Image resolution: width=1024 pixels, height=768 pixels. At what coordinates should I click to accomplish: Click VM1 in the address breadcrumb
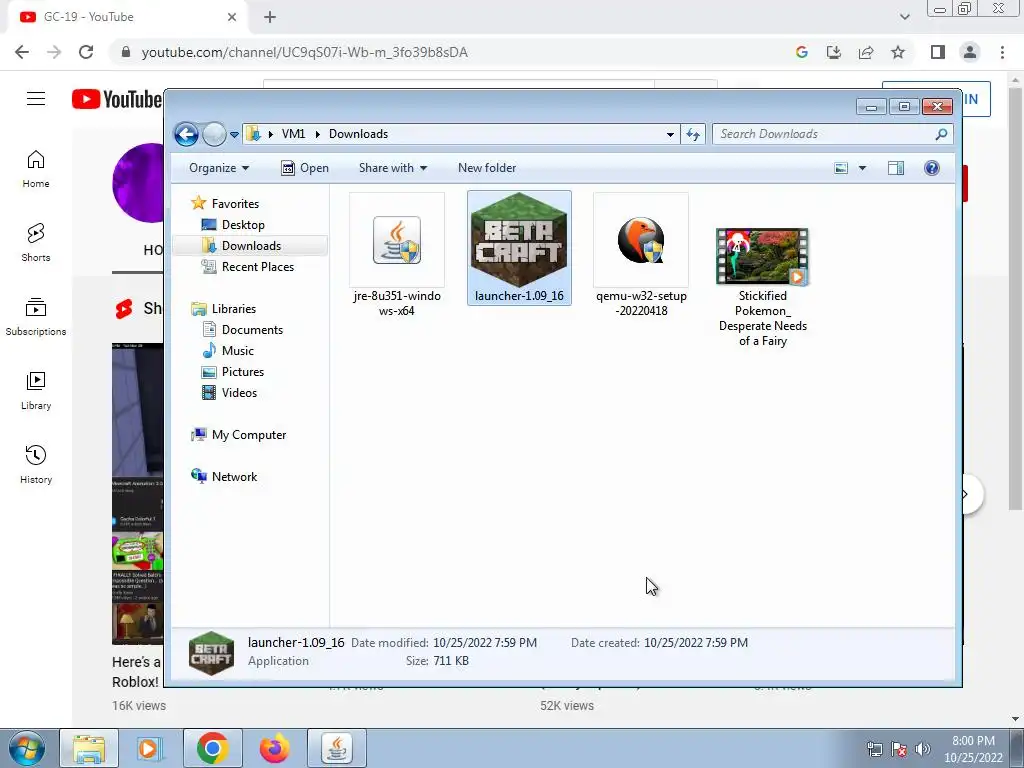tap(293, 134)
